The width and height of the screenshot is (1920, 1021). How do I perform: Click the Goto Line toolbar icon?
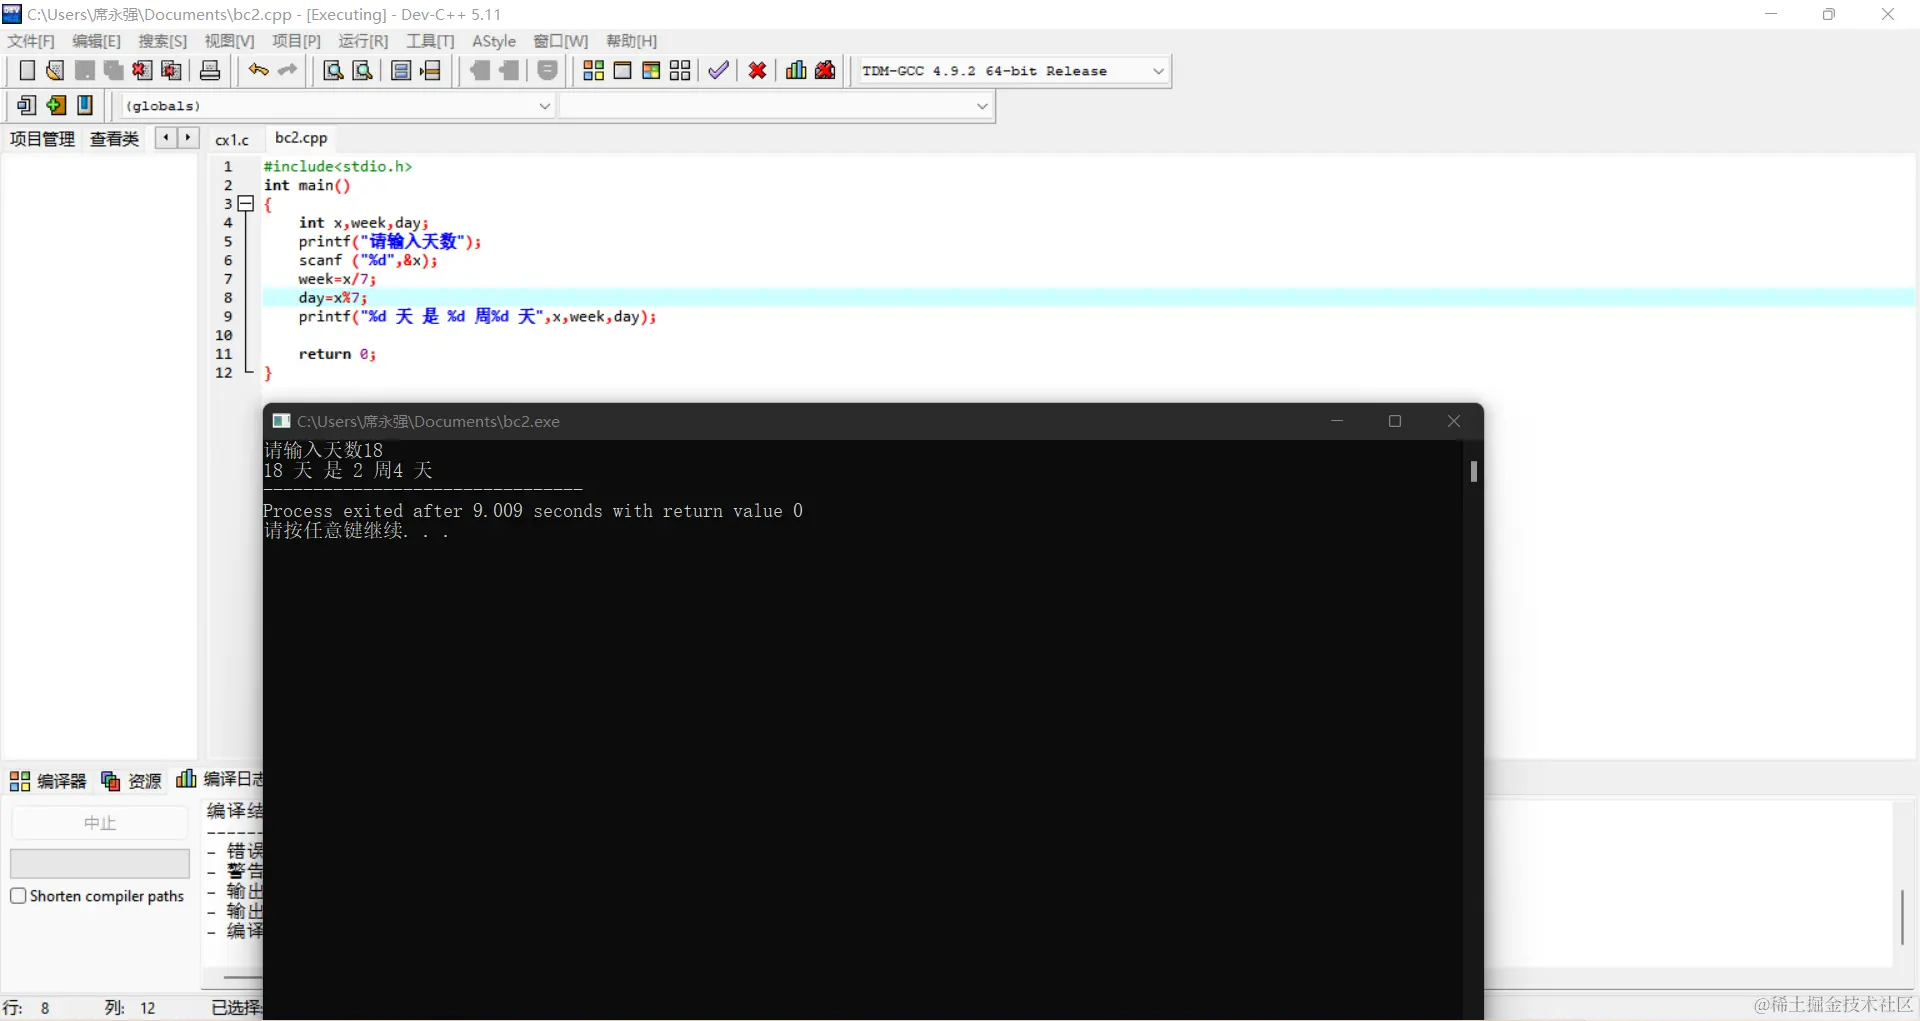(x=431, y=71)
